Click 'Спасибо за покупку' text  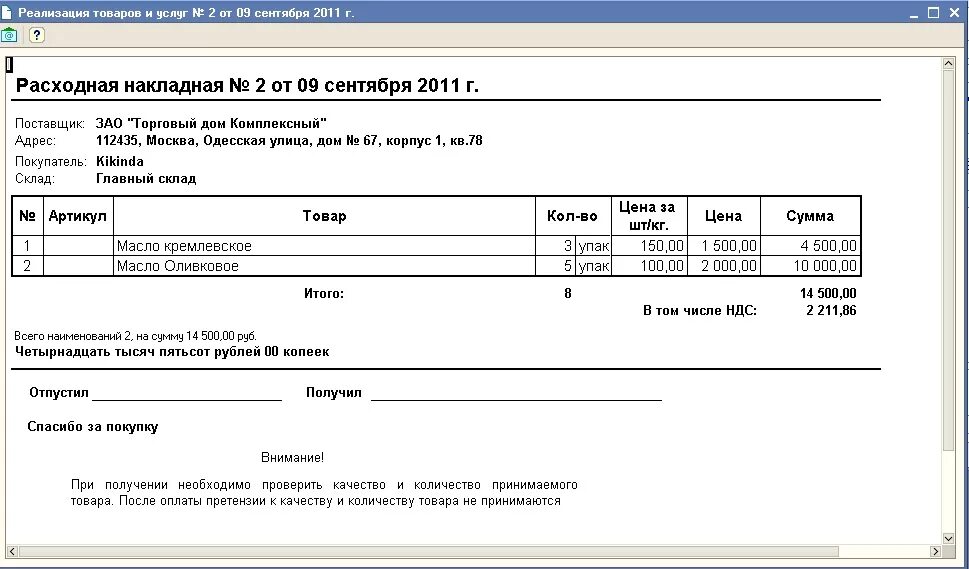click(93, 427)
